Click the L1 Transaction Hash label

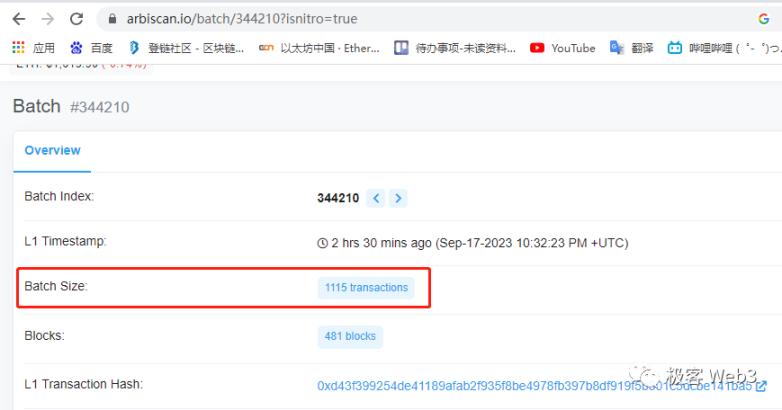84,384
